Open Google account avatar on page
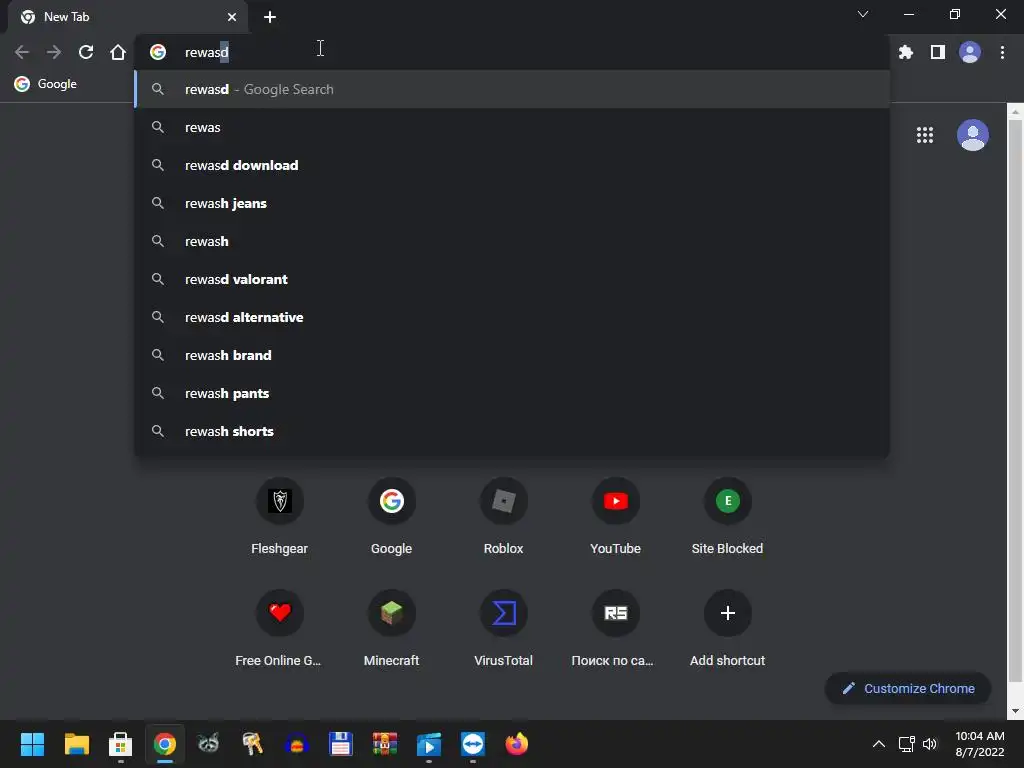The height and width of the screenshot is (768, 1024). pyautogui.click(x=972, y=135)
